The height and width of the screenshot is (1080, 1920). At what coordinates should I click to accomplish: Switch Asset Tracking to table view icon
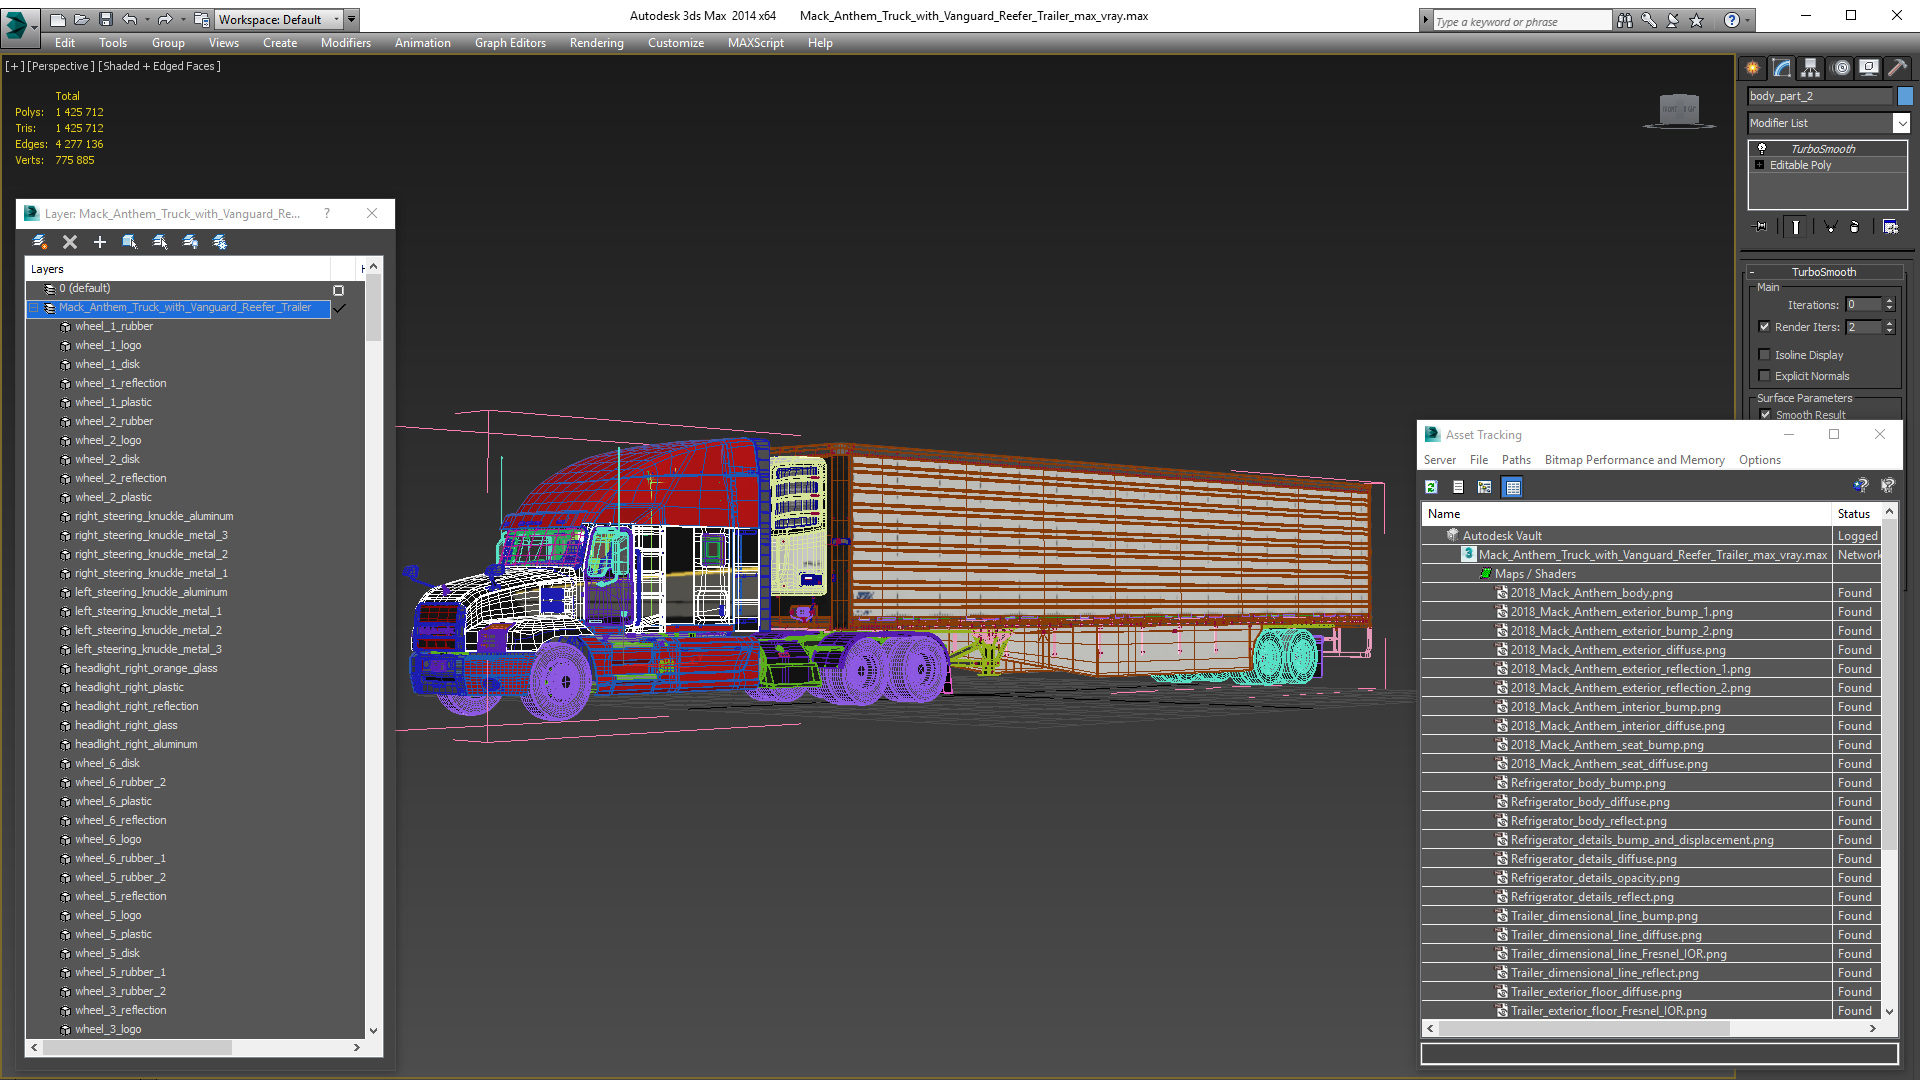point(1512,487)
